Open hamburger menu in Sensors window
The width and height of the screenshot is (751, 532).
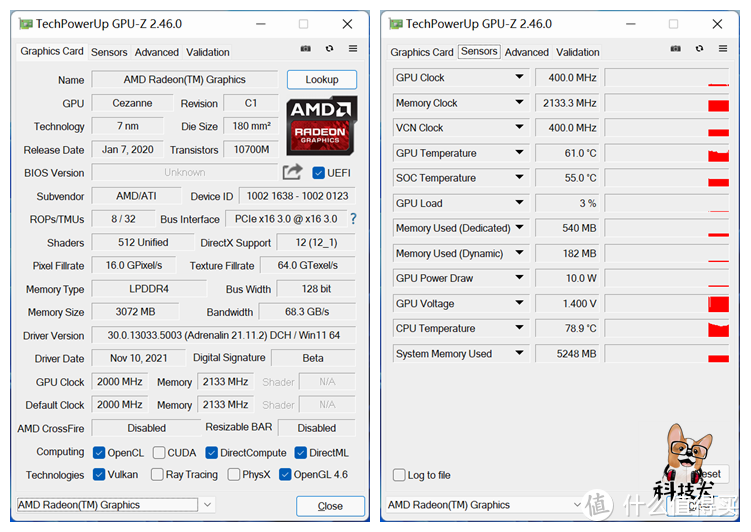(723, 48)
